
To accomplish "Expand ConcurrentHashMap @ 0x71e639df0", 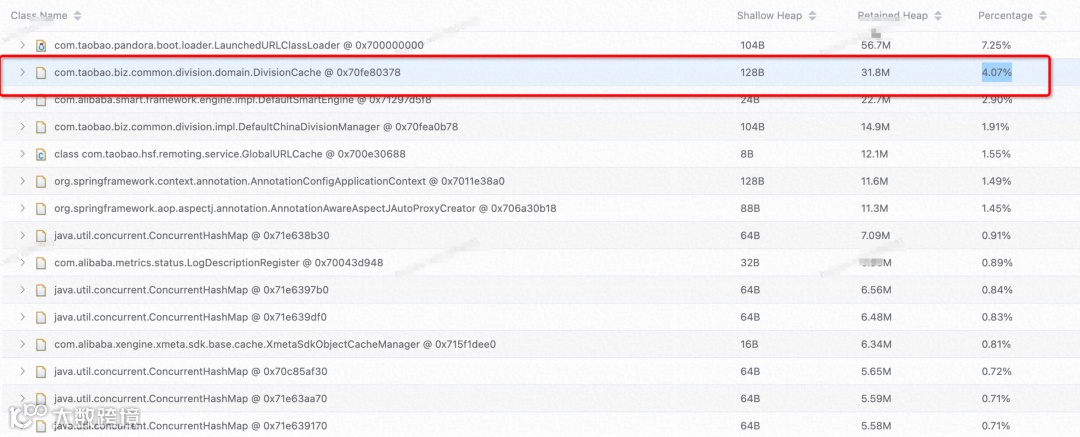I will [22, 317].
